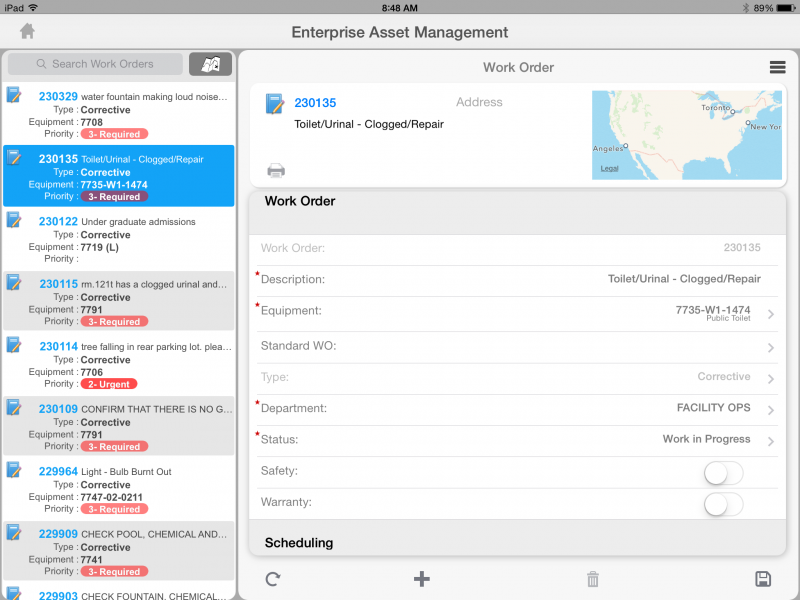
Task: Open Status selection chevron
Action: (770, 441)
